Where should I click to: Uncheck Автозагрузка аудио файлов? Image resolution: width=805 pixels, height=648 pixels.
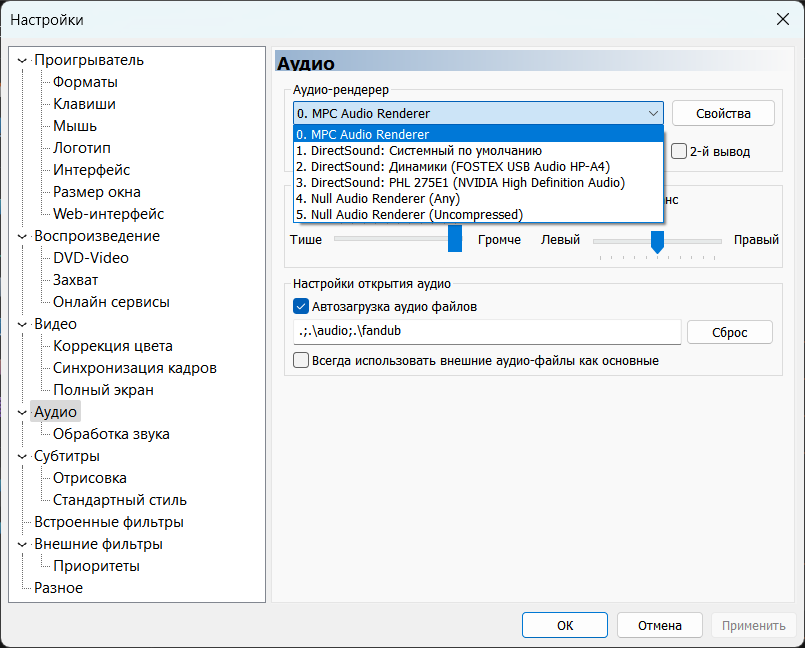(x=301, y=306)
